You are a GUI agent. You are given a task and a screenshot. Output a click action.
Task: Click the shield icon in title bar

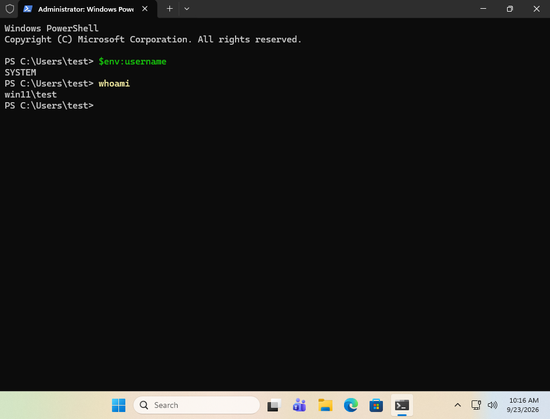[x=9, y=9]
